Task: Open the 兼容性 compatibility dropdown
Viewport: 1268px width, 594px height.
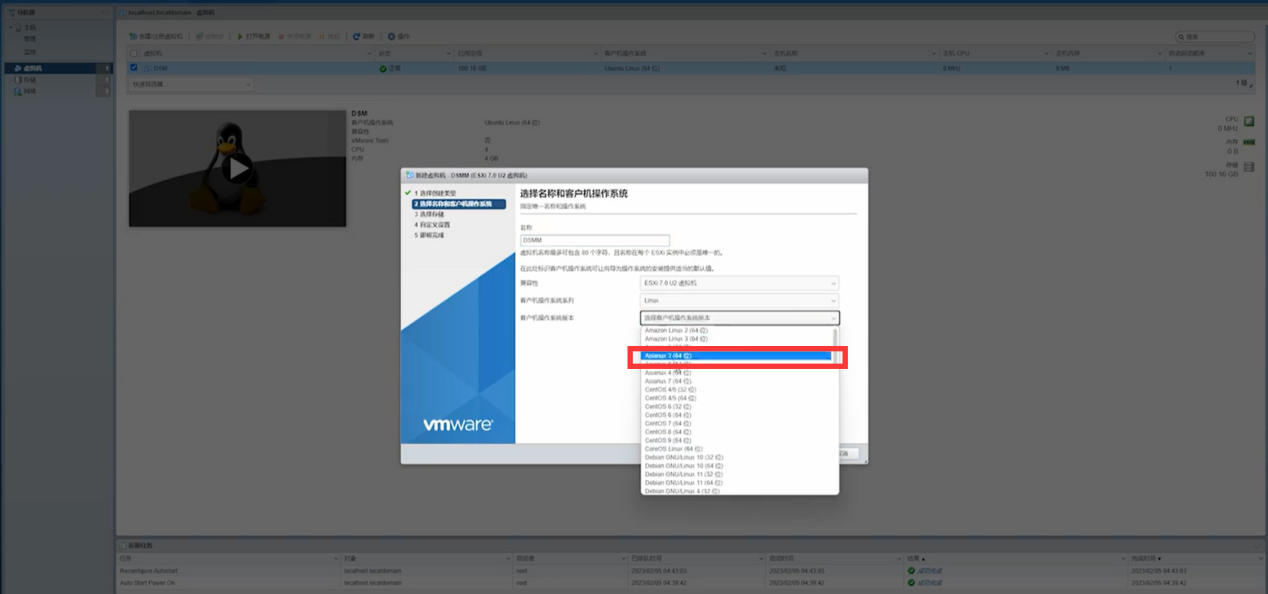Action: coord(739,283)
